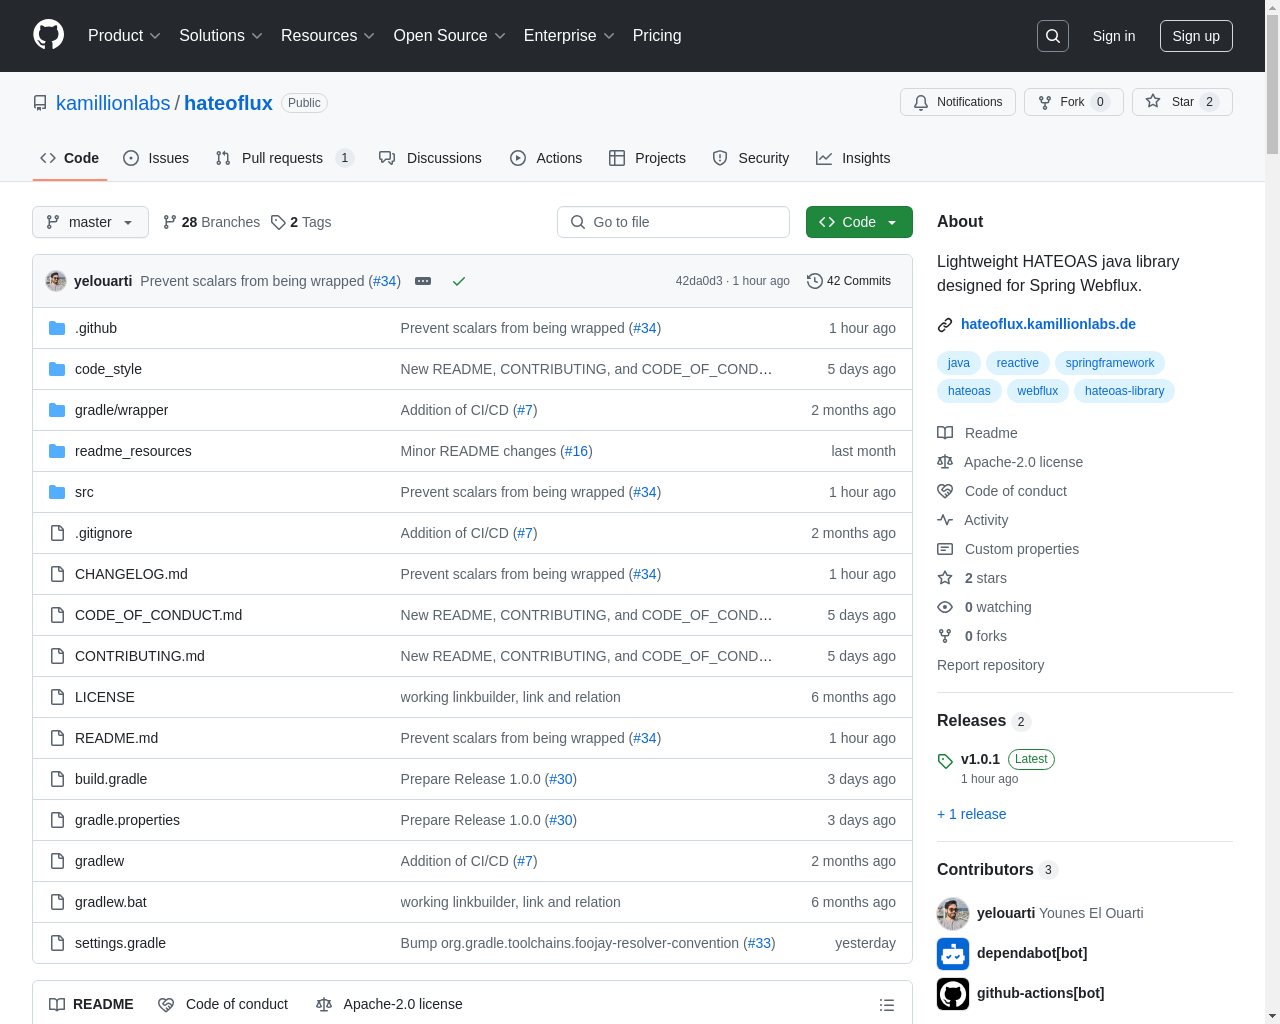Viewport: 1280px width, 1024px height.
Task: Open hateoflux.kamillionlabs.de website link
Action: (x=1048, y=324)
